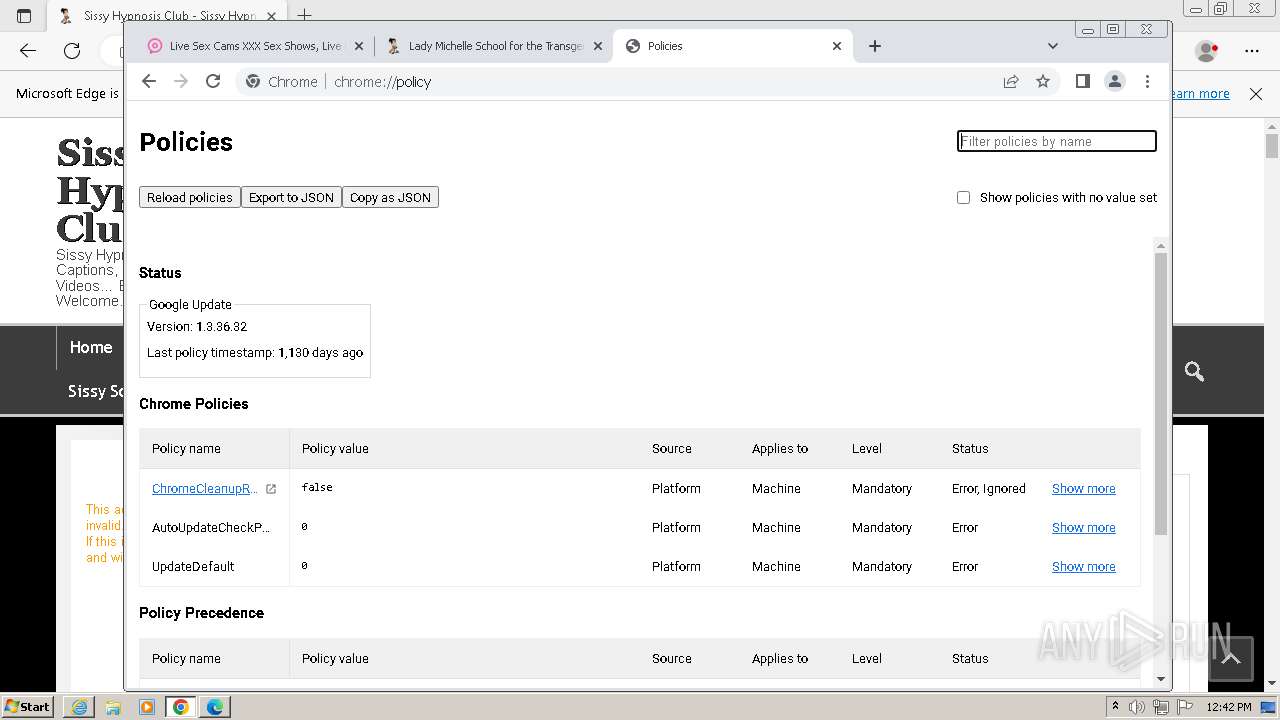The height and width of the screenshot is (720, 1280).
Task: Click Chrome forward navigation arrow
Action: (x=181, y=82)
